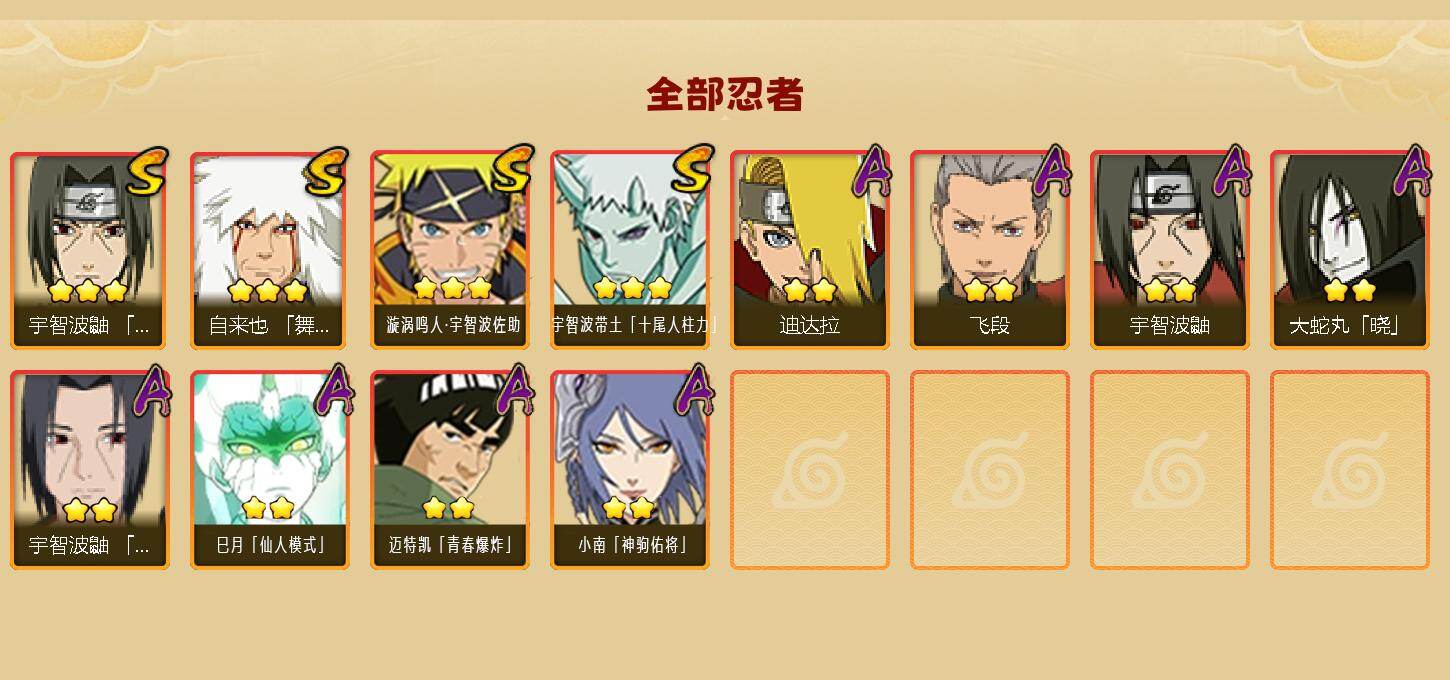This screenshot has width=1450, height=680.
Task: Click the three stars on the 鸣人·佐助 card
Action: pyautogui.click(x=452, y=289)
